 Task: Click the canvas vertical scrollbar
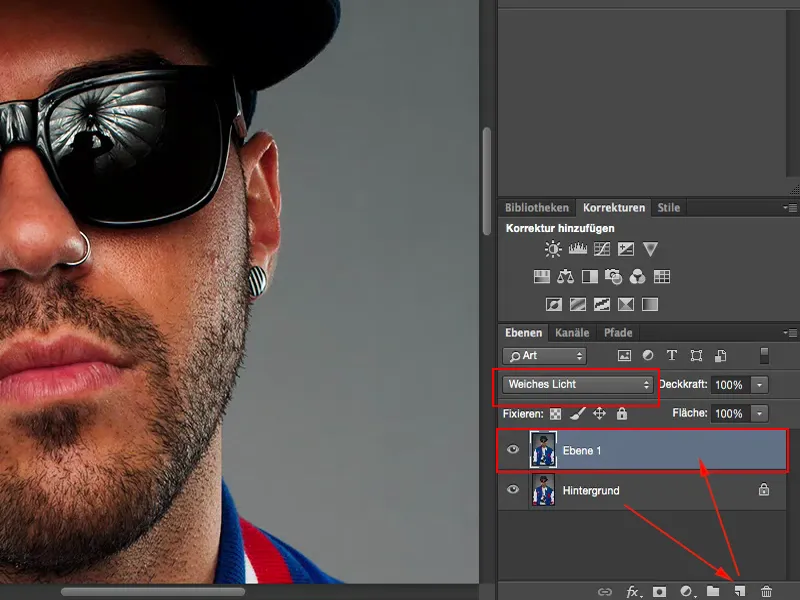(x=487, y=182)
